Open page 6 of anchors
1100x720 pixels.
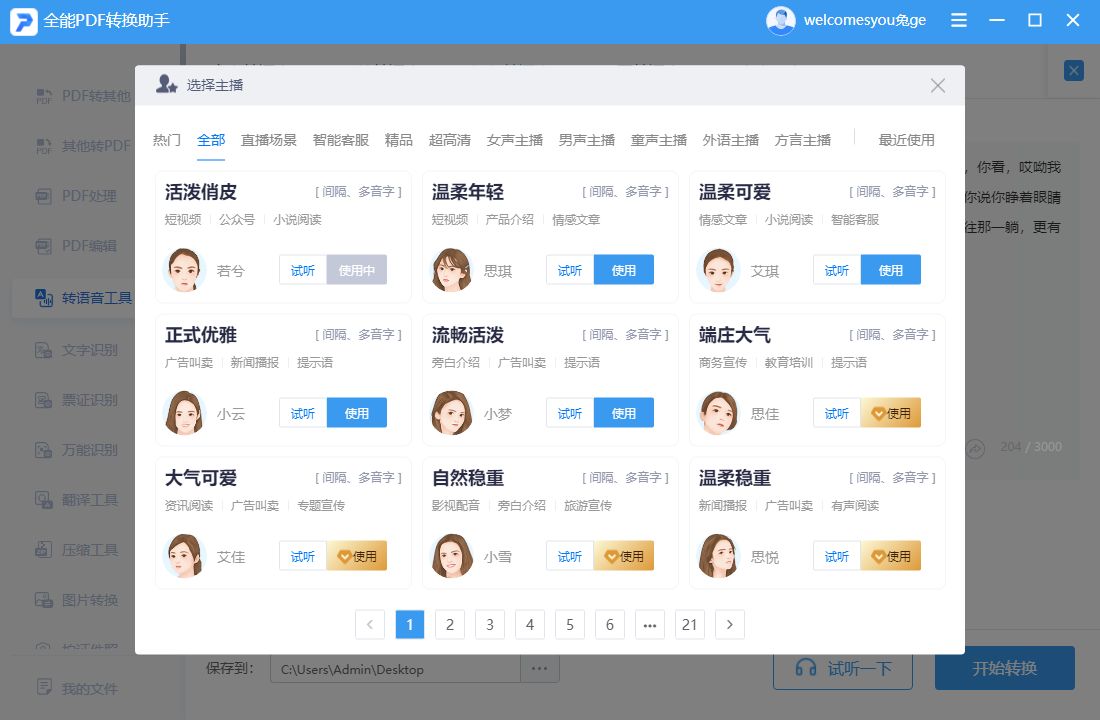pos(610,625)
